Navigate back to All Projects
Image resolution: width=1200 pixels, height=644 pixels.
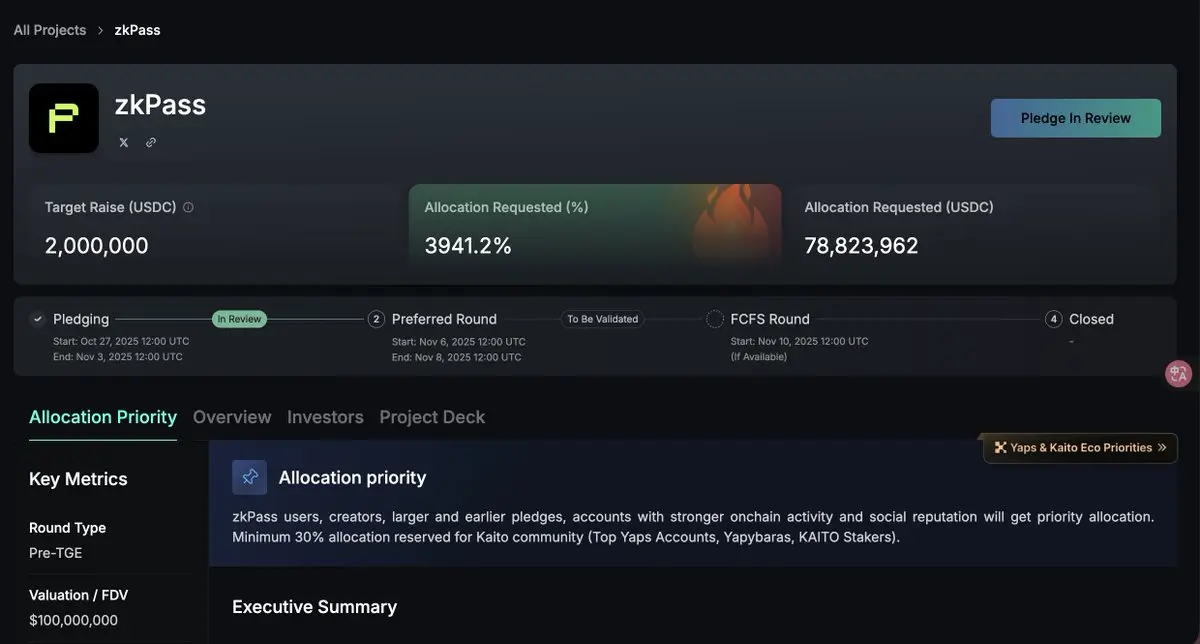click(x=50, y=30)
